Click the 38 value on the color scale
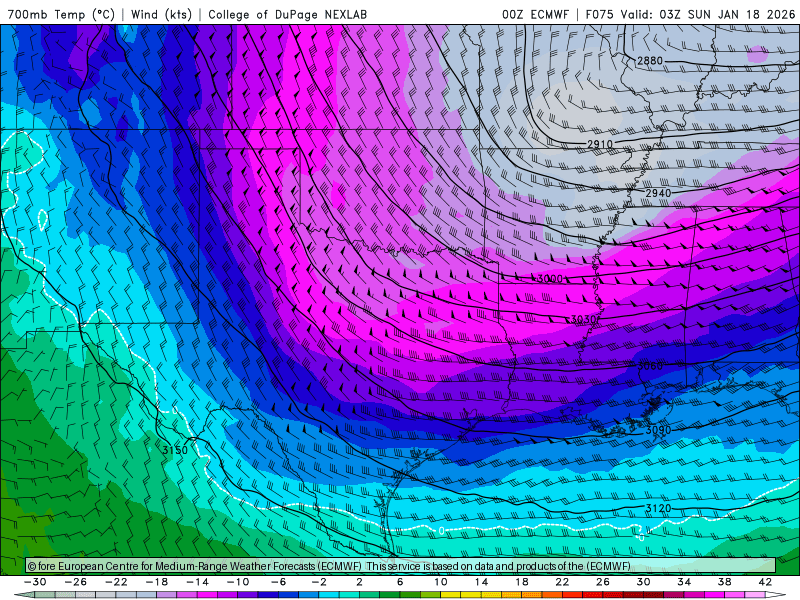Image resolution: width=800 pixels, height=600 pixels. [x=724, y=582]
